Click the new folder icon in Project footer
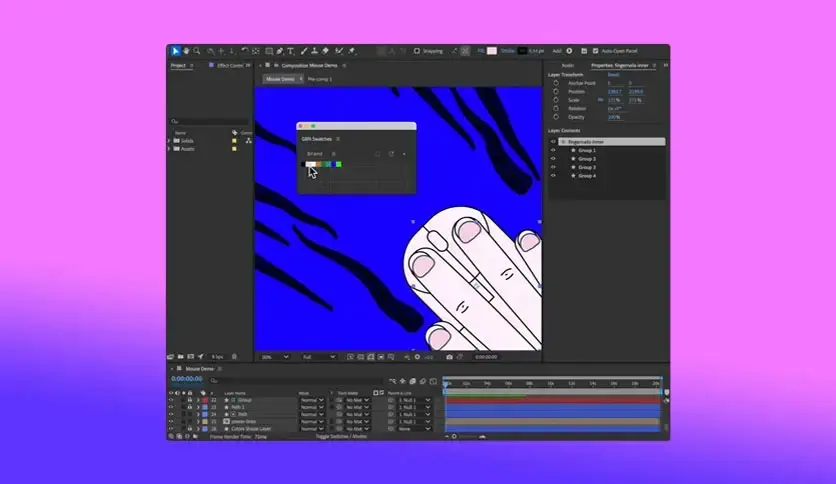This screenshot has height=484, width=836. point(181,357)
